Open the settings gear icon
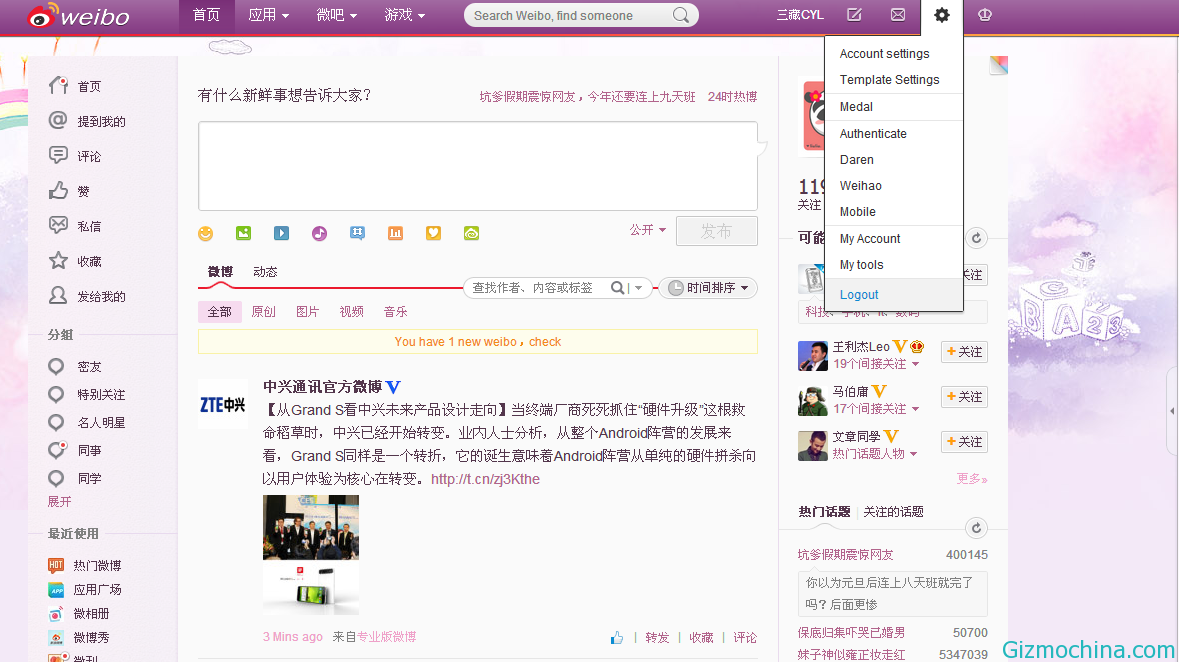The image size is (1179, 662). 941,14
